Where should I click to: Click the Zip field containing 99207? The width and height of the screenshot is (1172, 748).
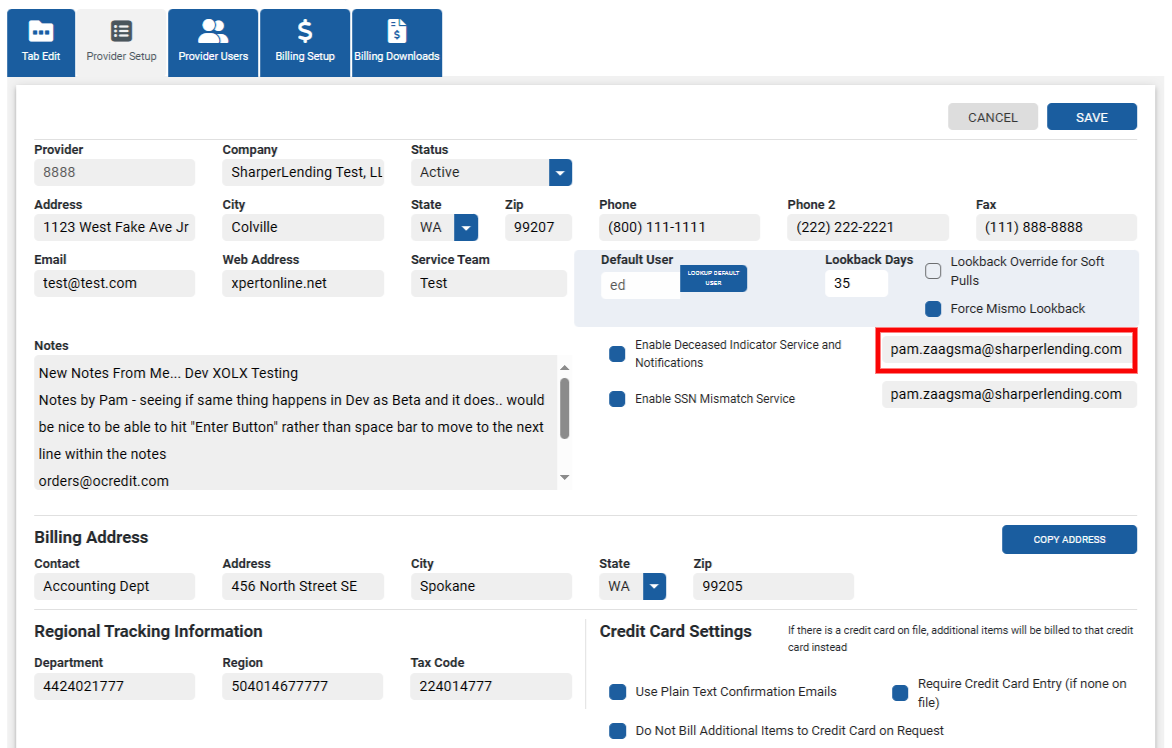tap(538, 227)
